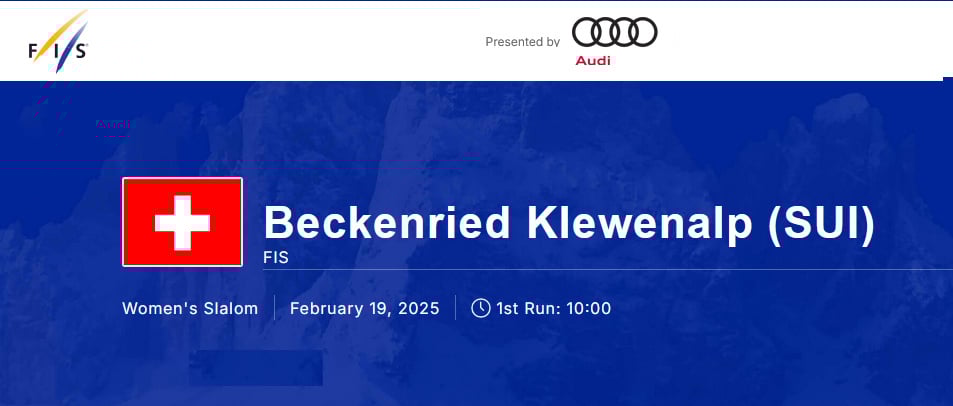Click the horizontal divider under the FIS label
This screenshot has height=406, width=953.
pos(600,269)
